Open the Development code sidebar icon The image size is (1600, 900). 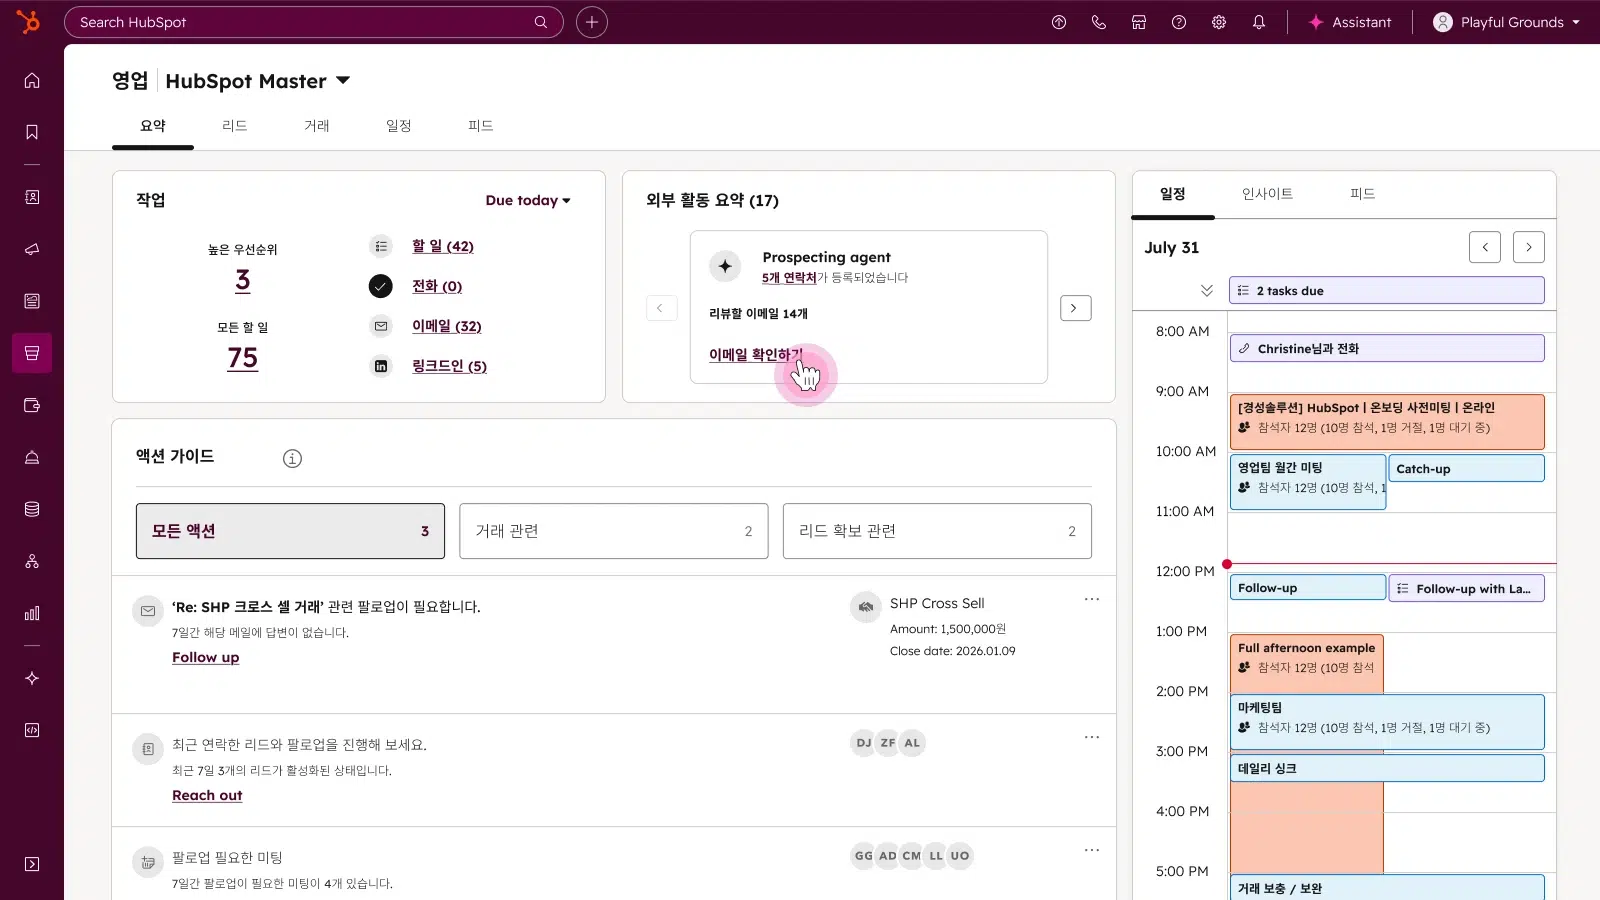click(32, 730)
